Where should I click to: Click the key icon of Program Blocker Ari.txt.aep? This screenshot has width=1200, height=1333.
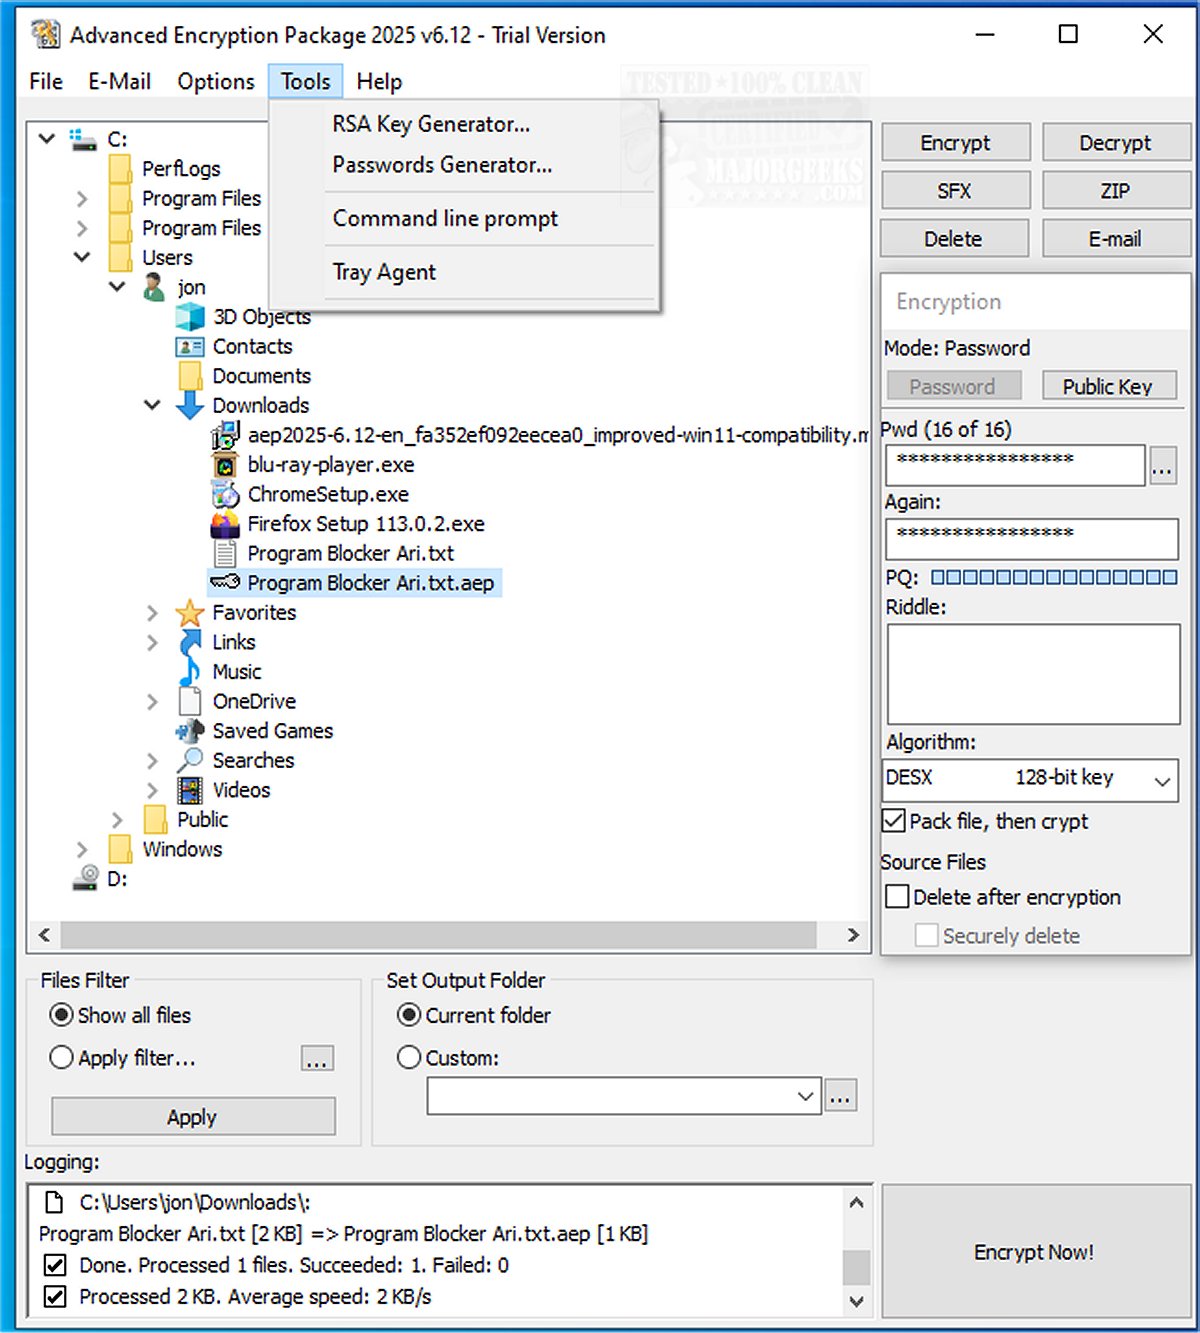click(225, 582)
